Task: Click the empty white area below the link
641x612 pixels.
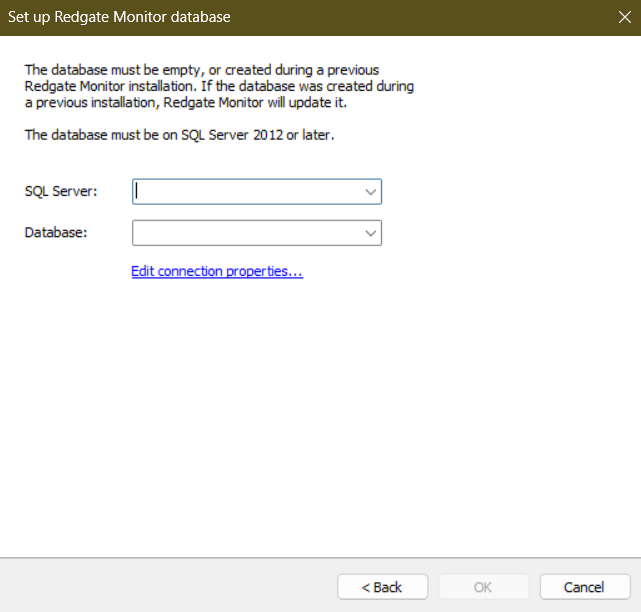Action: 320,420
